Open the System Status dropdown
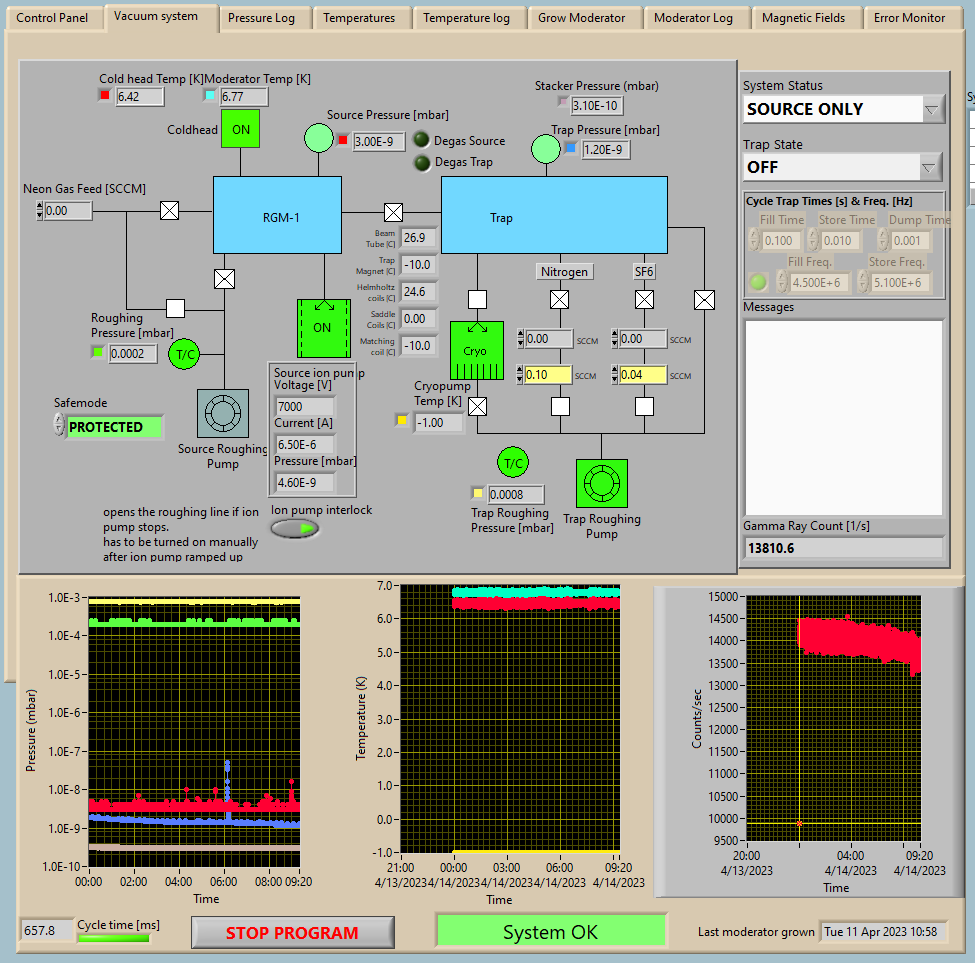This screenshot has width=975, height=963. [932, 109]
